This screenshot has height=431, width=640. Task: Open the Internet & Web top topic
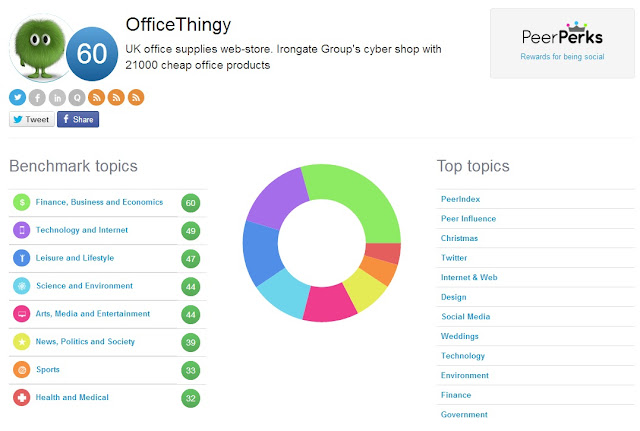pyautogui.click(x=469, y=278)
